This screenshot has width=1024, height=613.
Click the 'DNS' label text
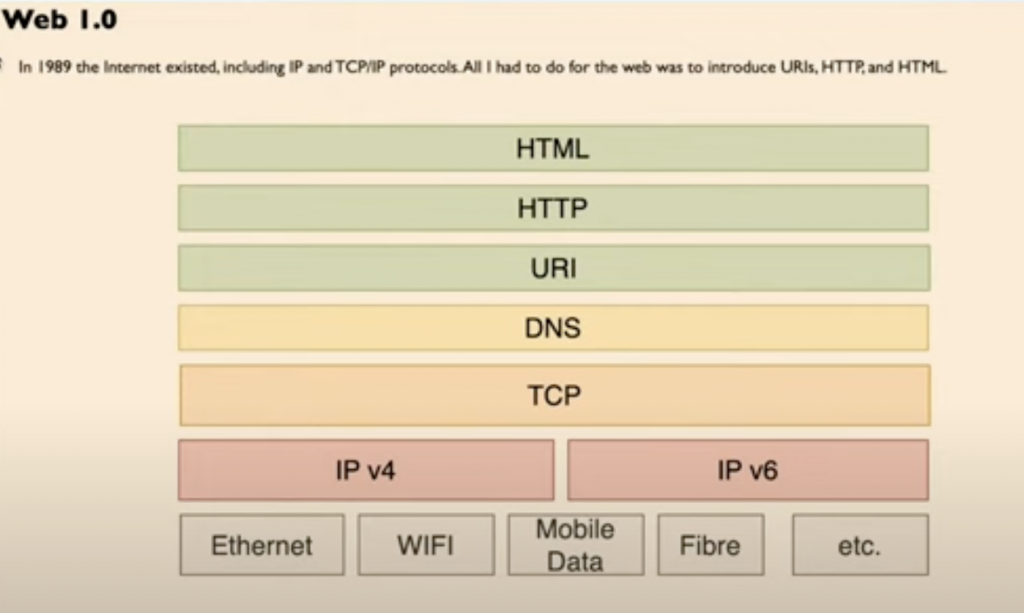(x=552, y=328)
